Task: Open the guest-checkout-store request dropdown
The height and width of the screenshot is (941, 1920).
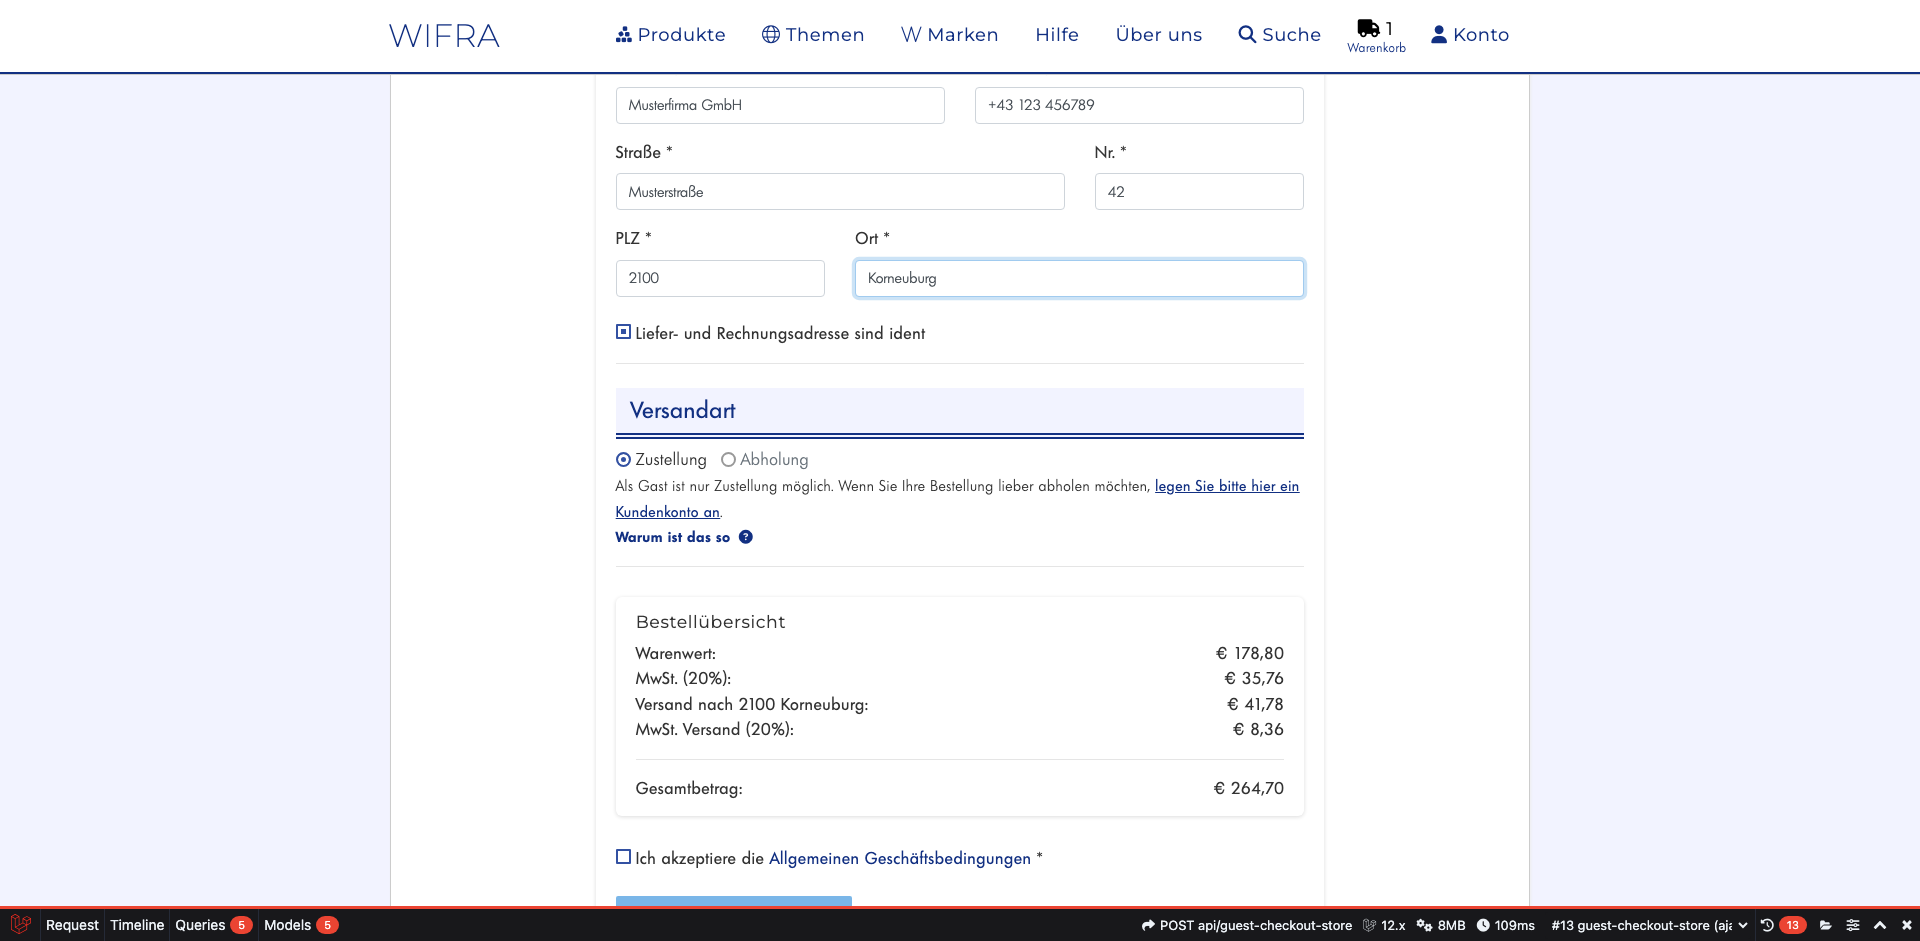Action: (1648, 925)
